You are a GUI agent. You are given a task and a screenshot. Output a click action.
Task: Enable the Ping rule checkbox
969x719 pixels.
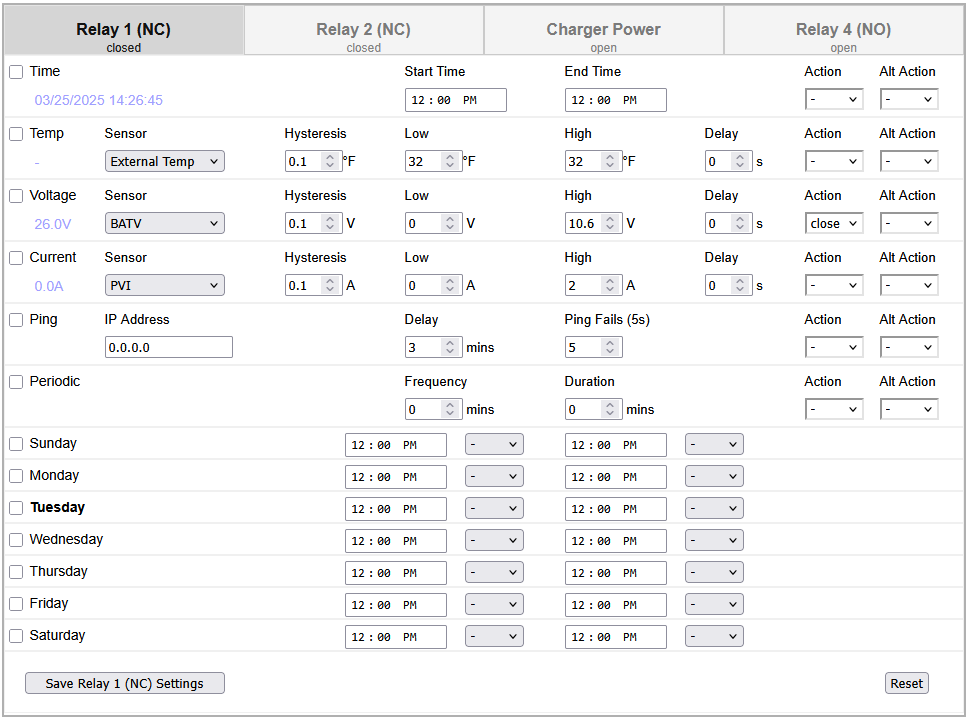(x=16, y=320)
